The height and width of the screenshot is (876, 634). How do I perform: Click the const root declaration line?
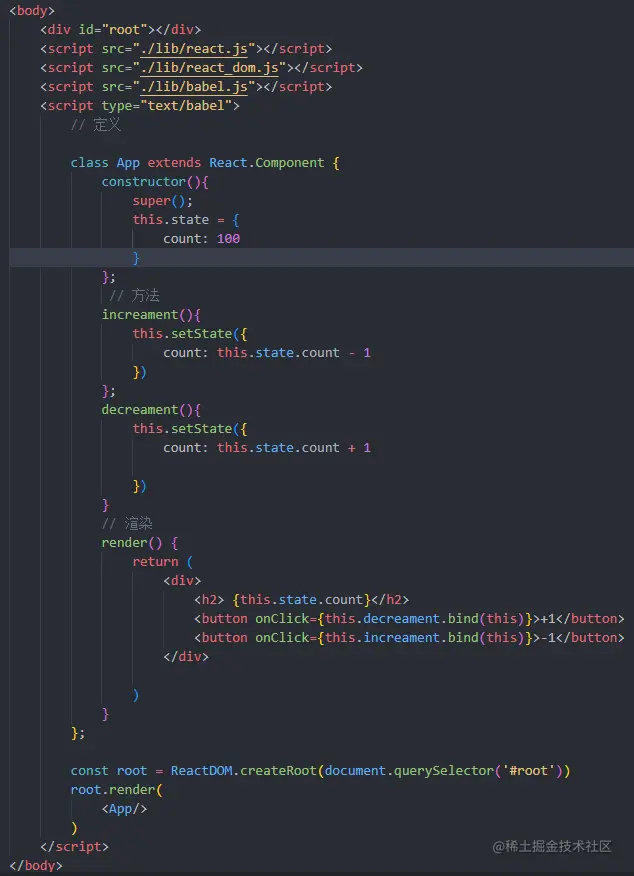pos(321,770)
